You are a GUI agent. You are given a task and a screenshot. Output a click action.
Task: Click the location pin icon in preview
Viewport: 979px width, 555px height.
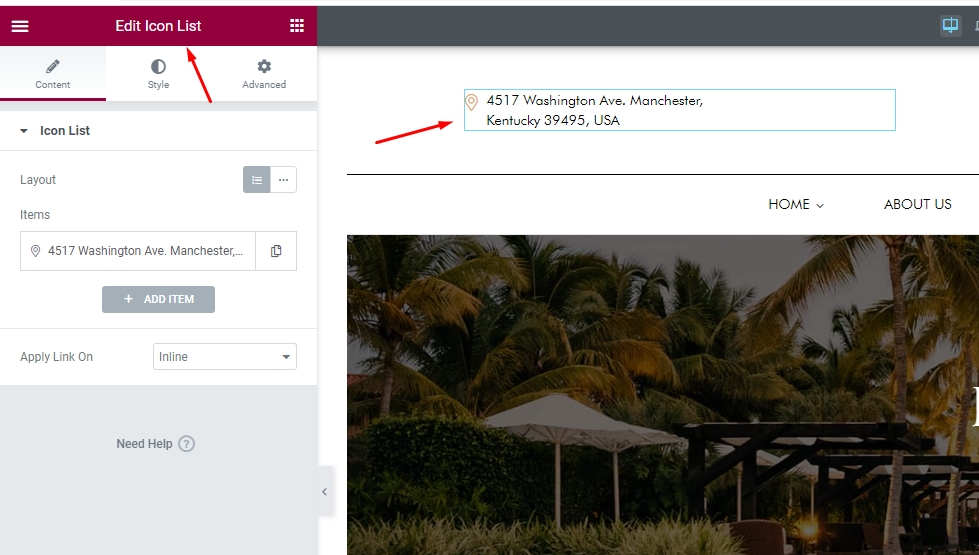(x=472, y=101)
